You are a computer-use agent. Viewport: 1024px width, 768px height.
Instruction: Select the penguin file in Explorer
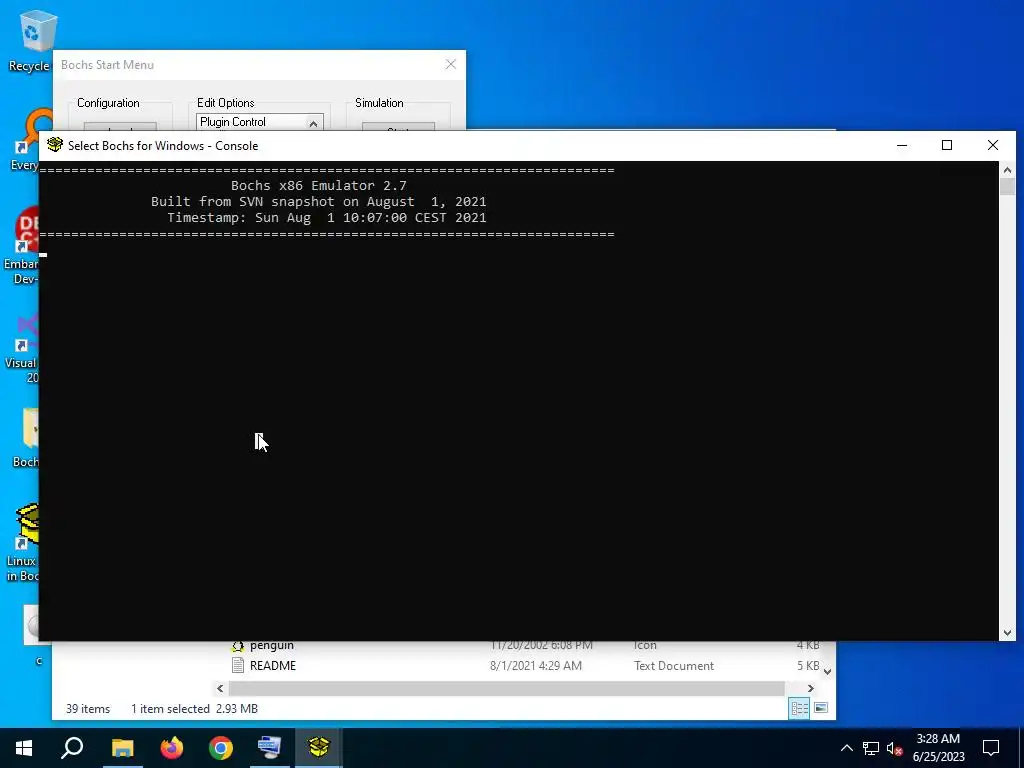point(272,645)
